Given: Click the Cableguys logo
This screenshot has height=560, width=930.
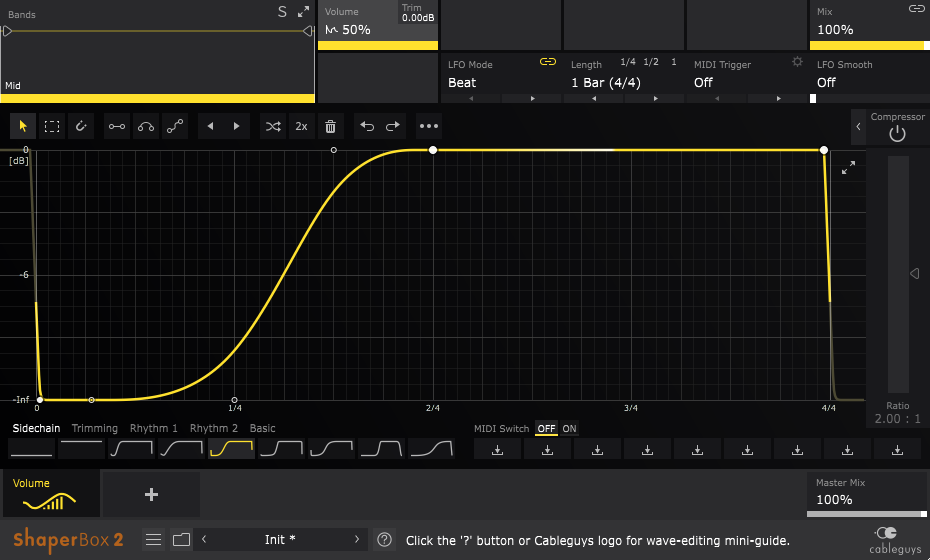Looking at the screenshot, I should (895, 540).
